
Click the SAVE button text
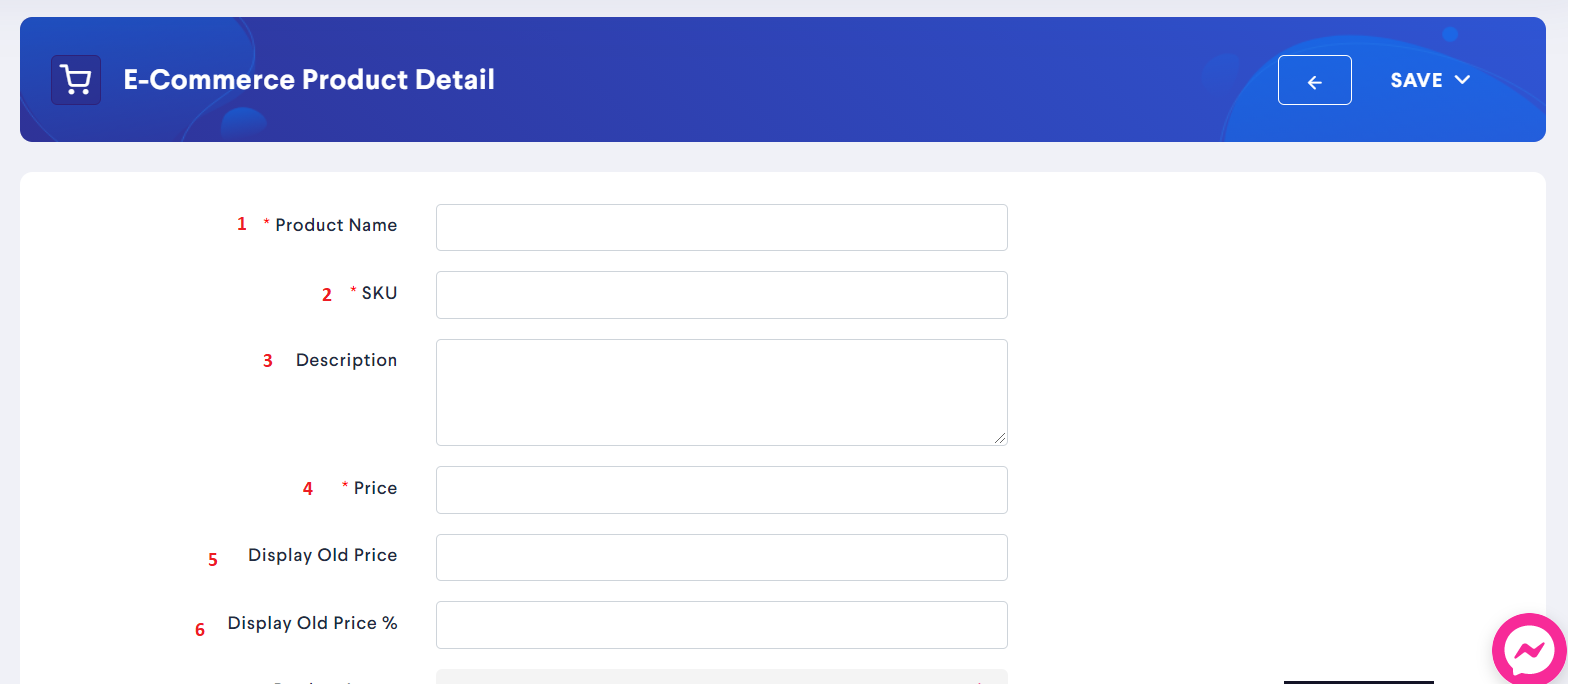point(1416,80)
